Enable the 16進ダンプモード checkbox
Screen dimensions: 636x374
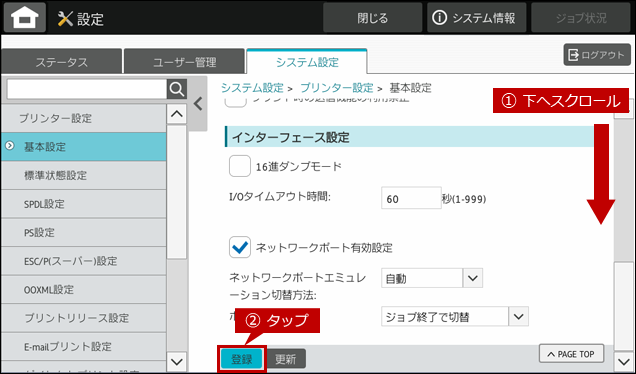tap(240, 166)
